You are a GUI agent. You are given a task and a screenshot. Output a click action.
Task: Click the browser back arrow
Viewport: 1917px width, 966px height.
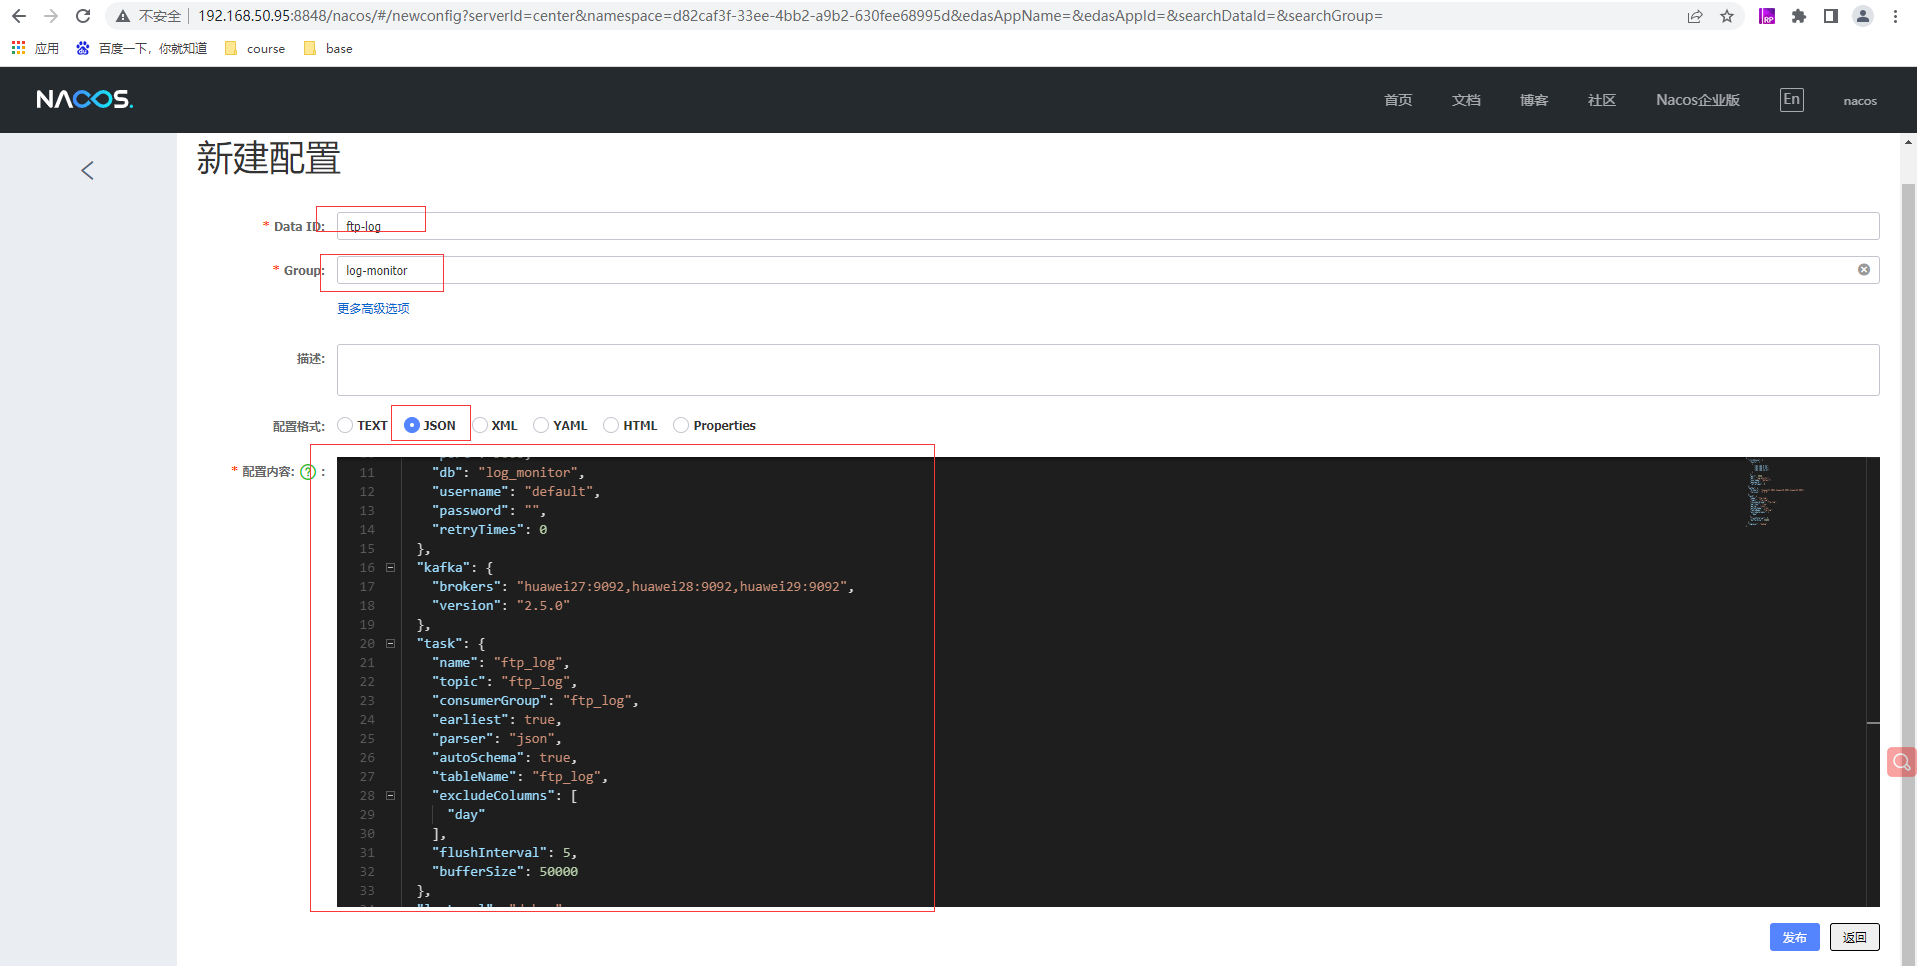tap(18, 16)
